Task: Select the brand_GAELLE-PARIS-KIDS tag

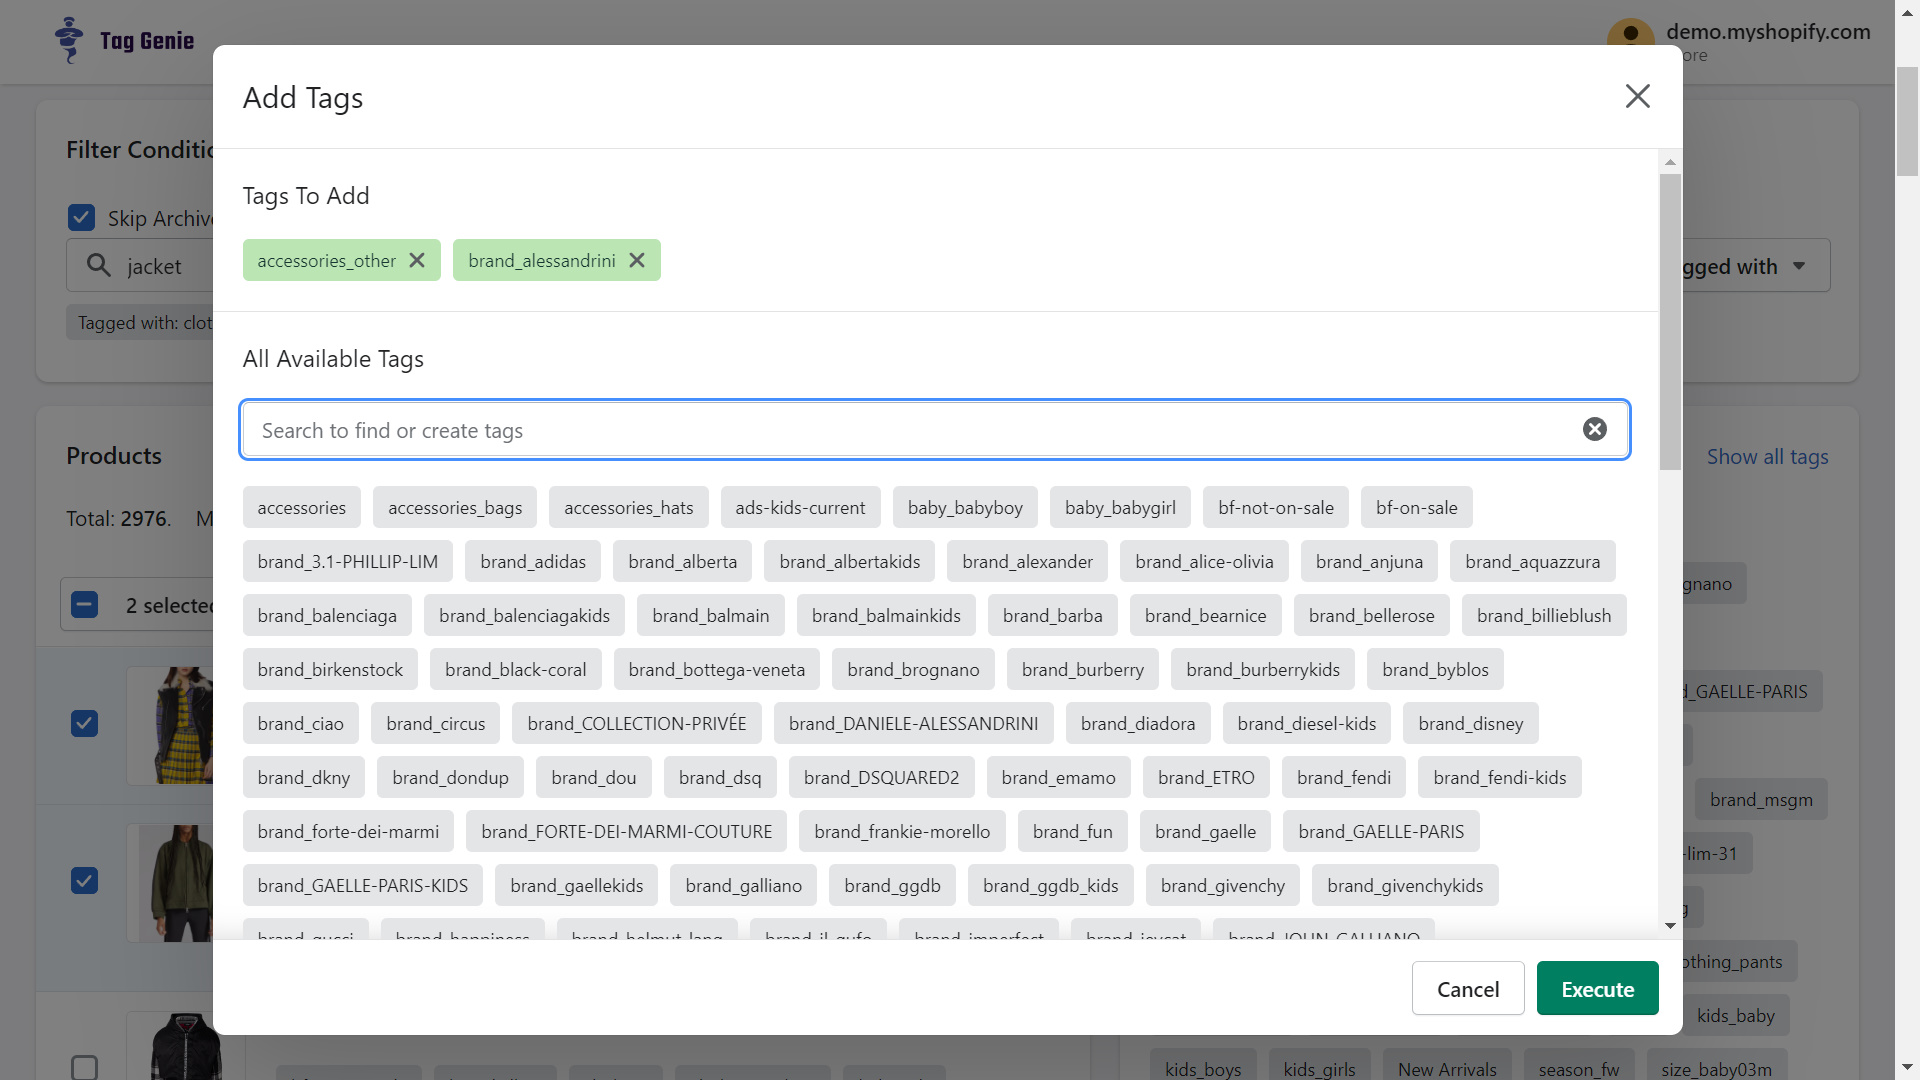Action: tap(362, 885)
